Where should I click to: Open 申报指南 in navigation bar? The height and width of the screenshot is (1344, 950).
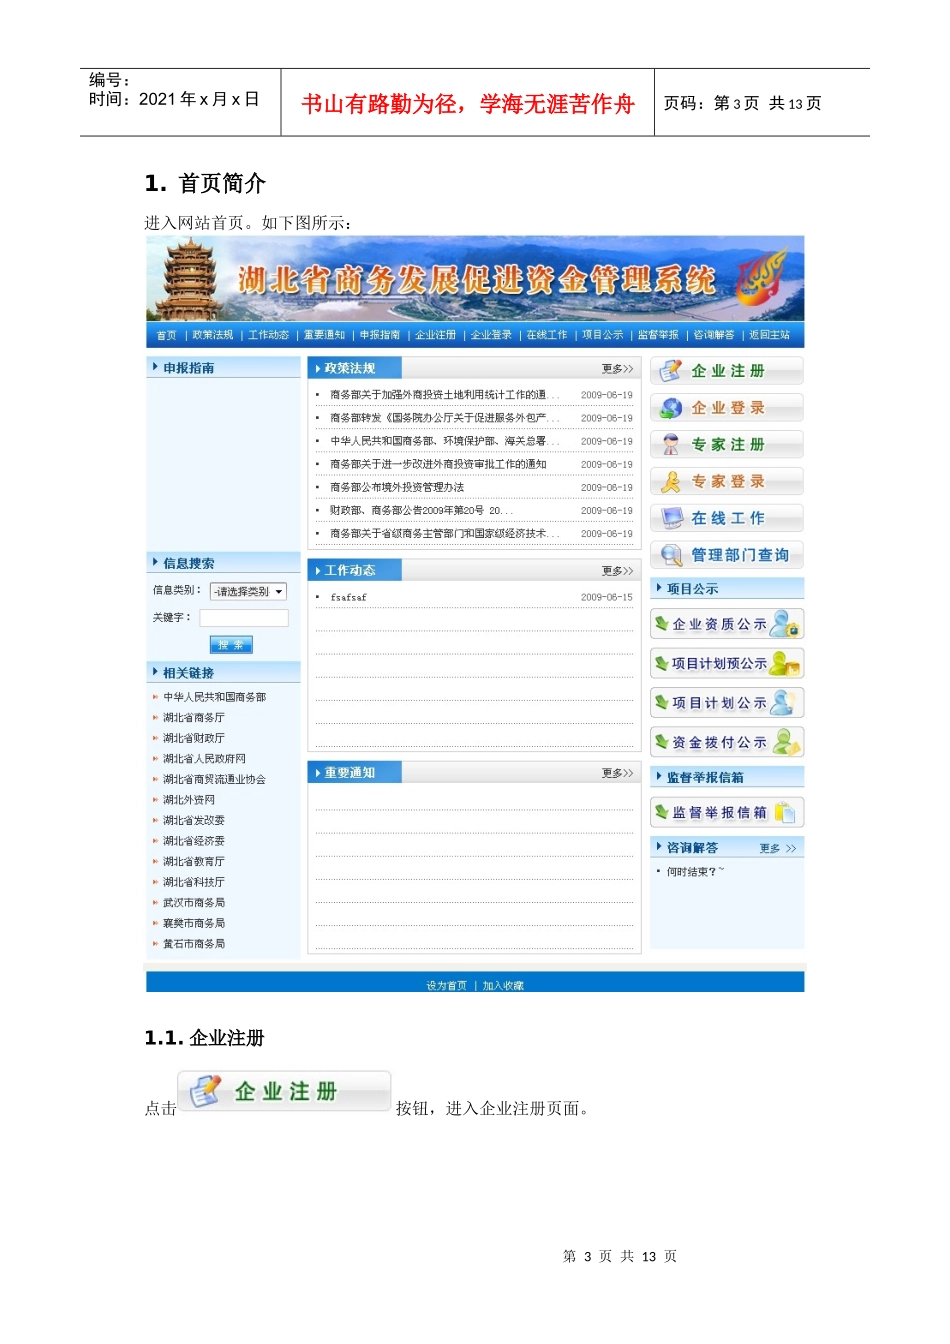[380, 335]
